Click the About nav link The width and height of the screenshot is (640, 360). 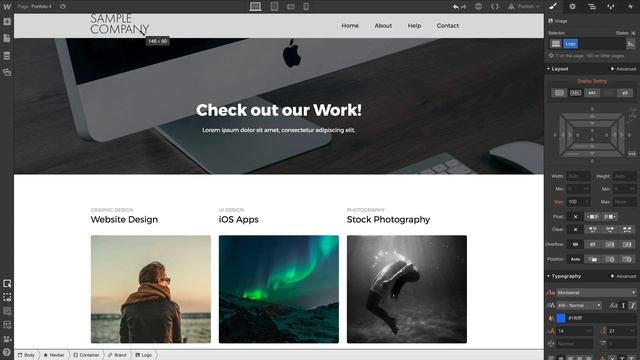pyautogui.click(x=383, y=26)
